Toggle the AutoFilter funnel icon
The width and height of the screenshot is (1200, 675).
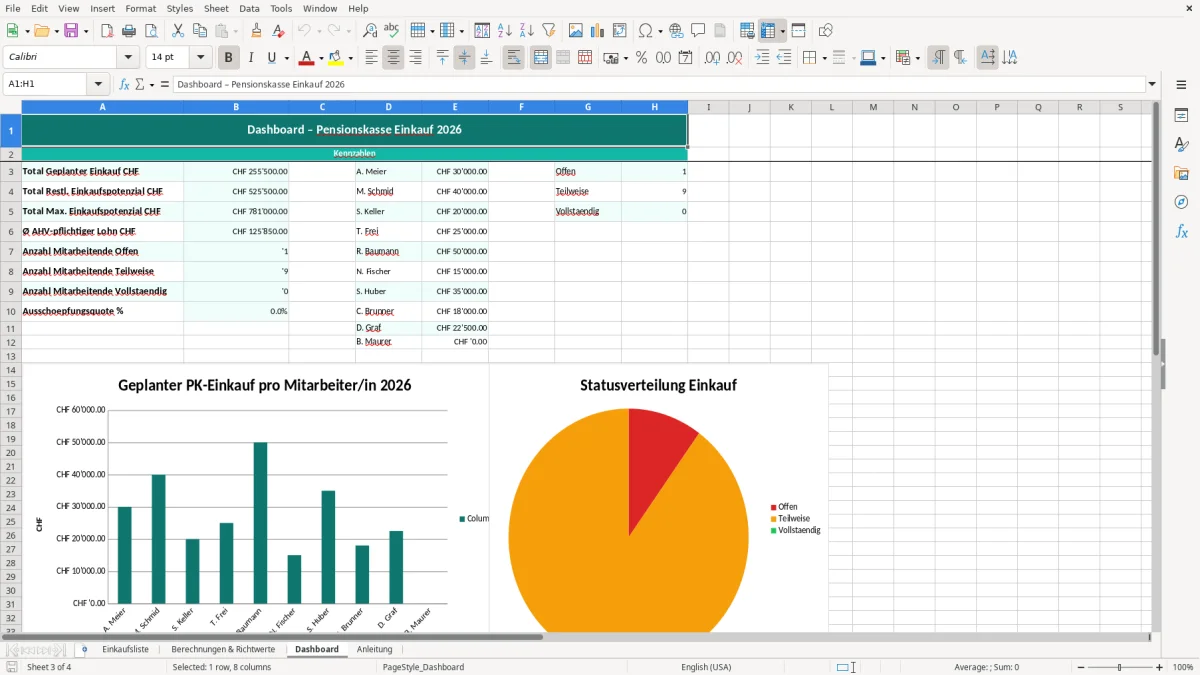pos(548,31)
